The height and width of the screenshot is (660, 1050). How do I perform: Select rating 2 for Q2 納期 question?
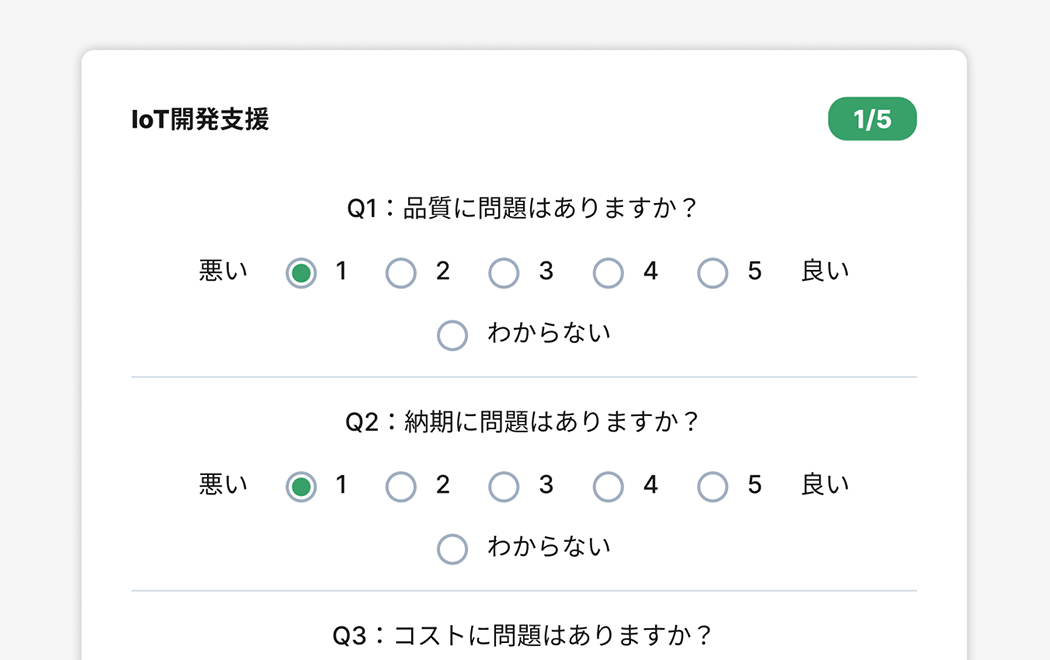(401, 487)
